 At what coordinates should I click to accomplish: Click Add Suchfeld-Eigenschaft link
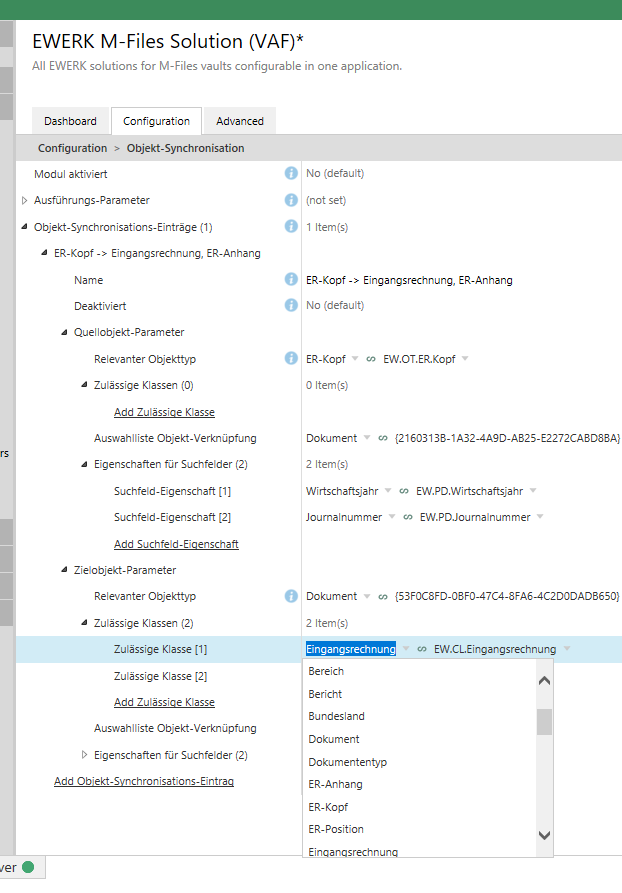point(176,544)
